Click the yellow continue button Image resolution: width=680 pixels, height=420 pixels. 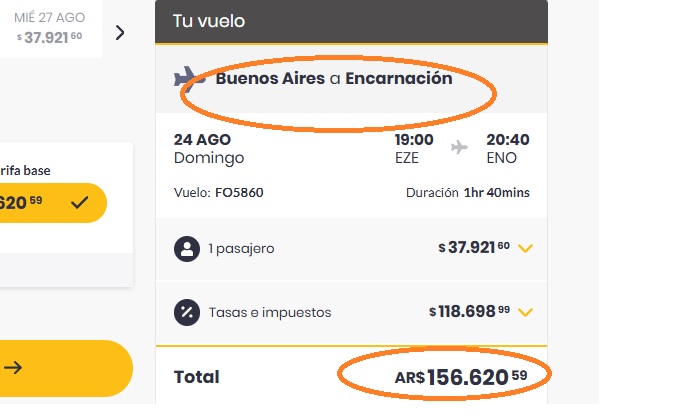point(66,368)
